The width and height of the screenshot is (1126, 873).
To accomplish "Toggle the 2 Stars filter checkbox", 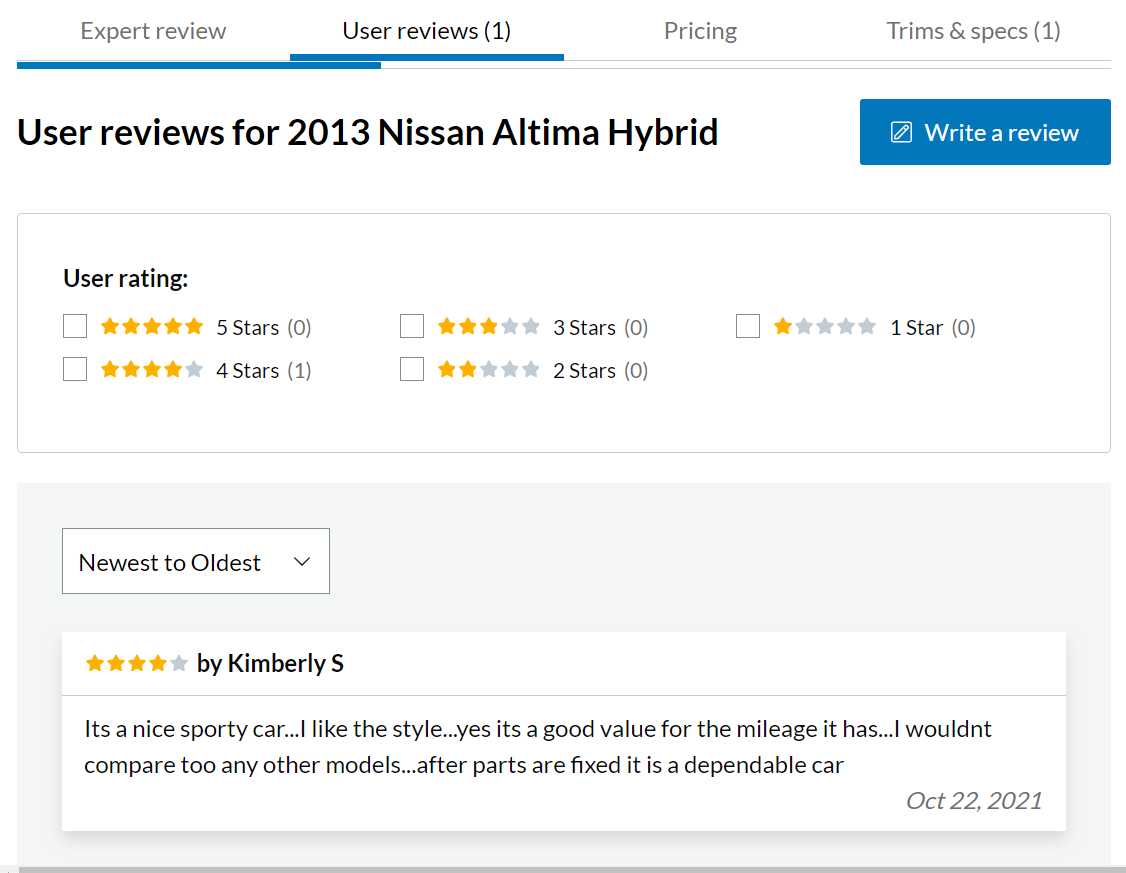I will pos(412,370).
